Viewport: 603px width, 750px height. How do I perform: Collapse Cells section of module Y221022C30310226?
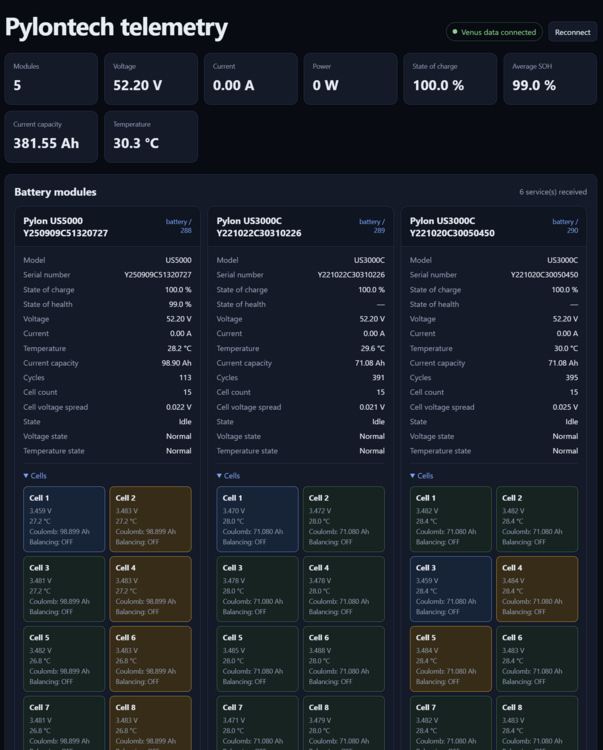click(x=228, y=475)
